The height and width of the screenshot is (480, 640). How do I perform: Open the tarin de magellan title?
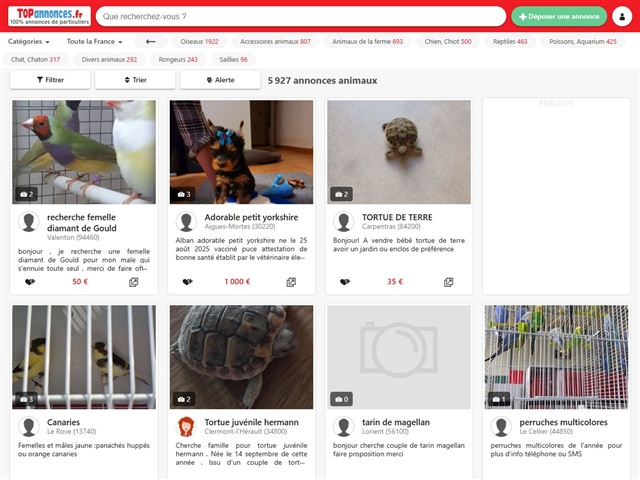coord(396,422)
